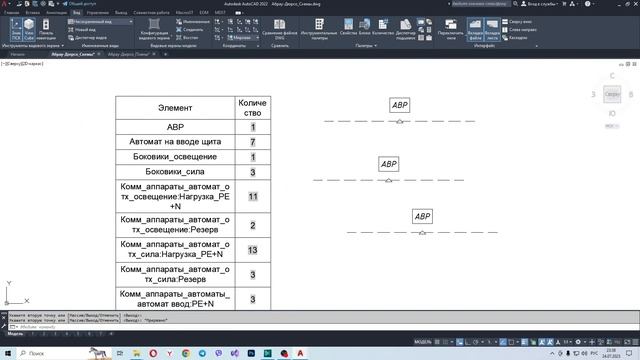Toggle the navigation bar (Панель навигации) button
The image size is (640, 360).
46,29
